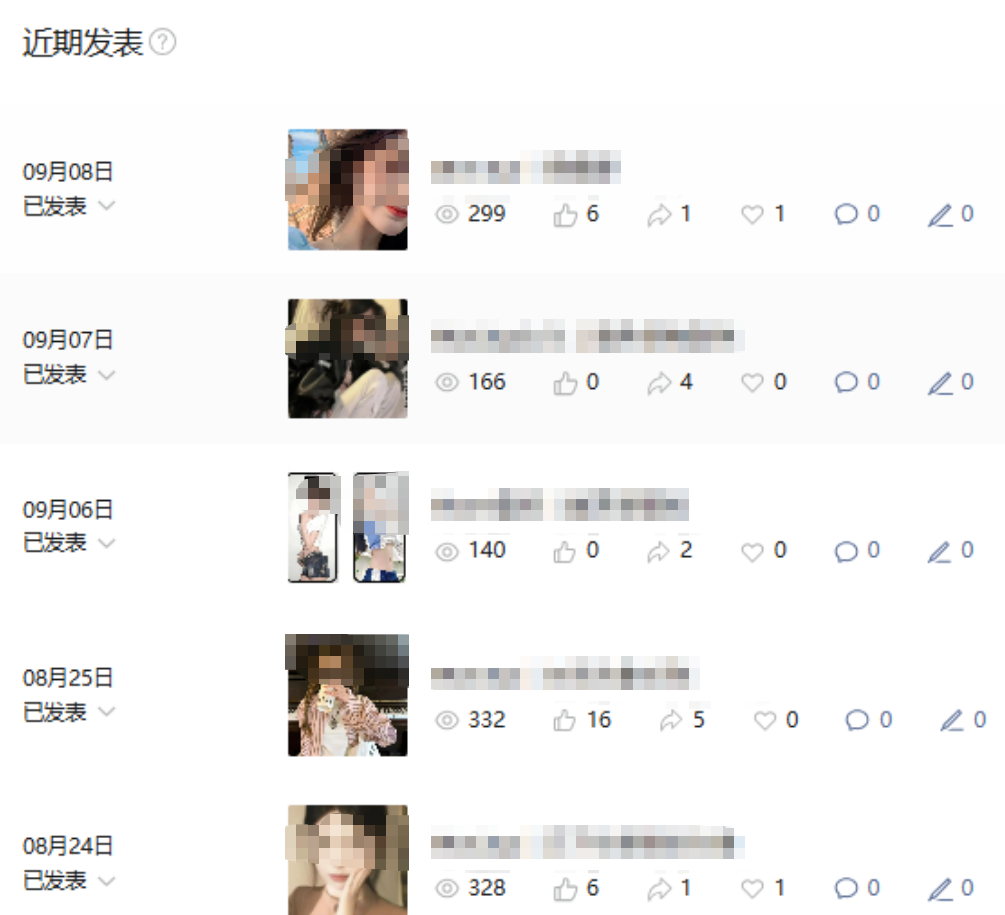Click the comment bubble icon on 08月24日 post

[846, 888]
